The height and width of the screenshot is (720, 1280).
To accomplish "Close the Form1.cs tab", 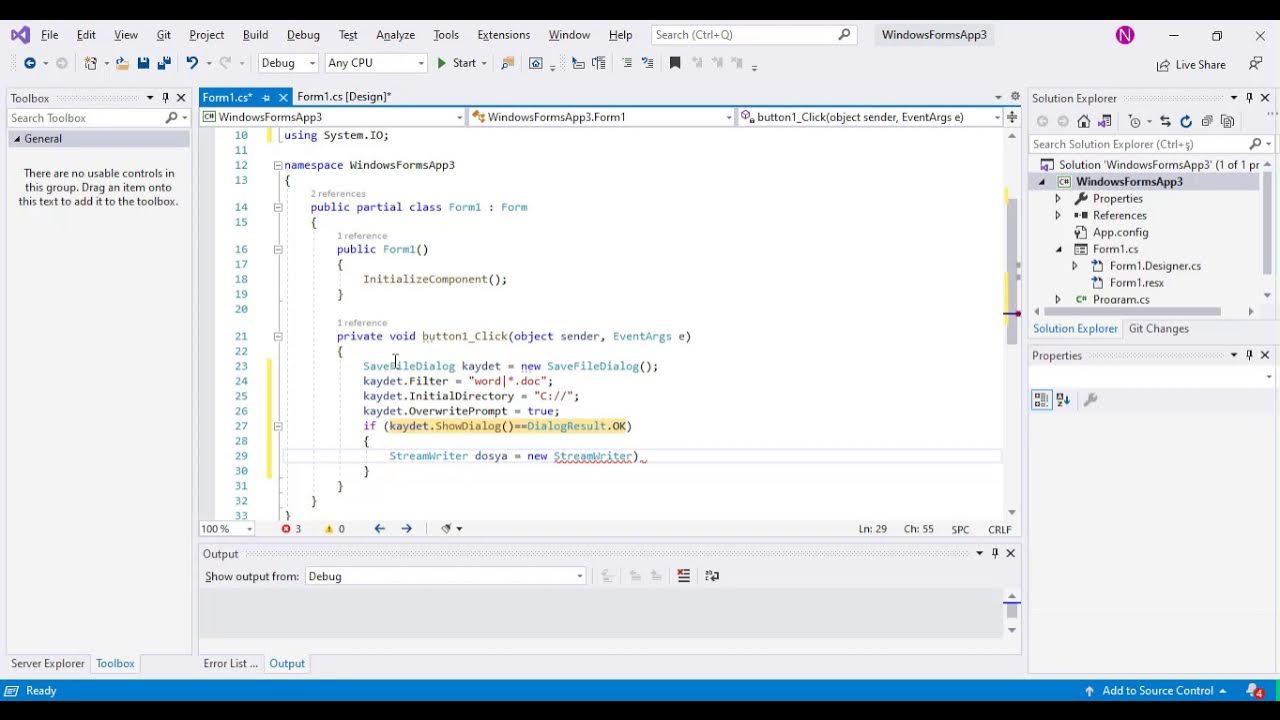I will pos(283,97).
